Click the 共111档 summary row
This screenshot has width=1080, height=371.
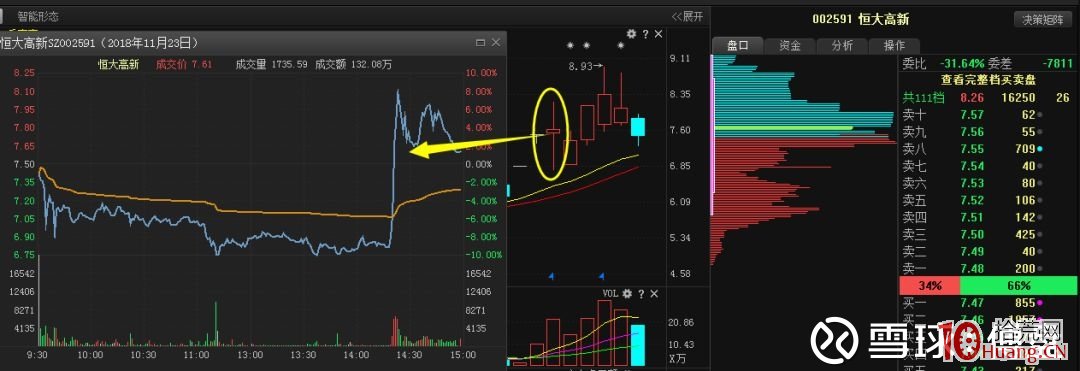click(988, 98)
